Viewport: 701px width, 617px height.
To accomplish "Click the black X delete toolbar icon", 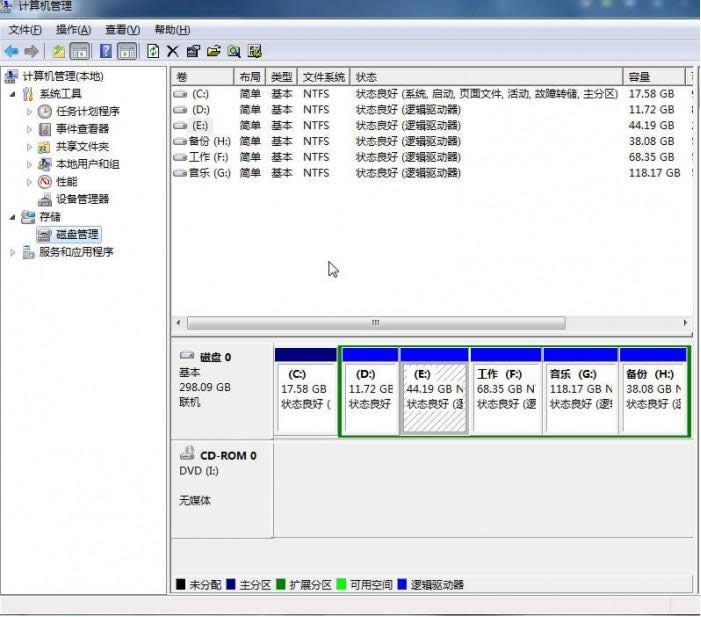I will [x=173, y=50].
